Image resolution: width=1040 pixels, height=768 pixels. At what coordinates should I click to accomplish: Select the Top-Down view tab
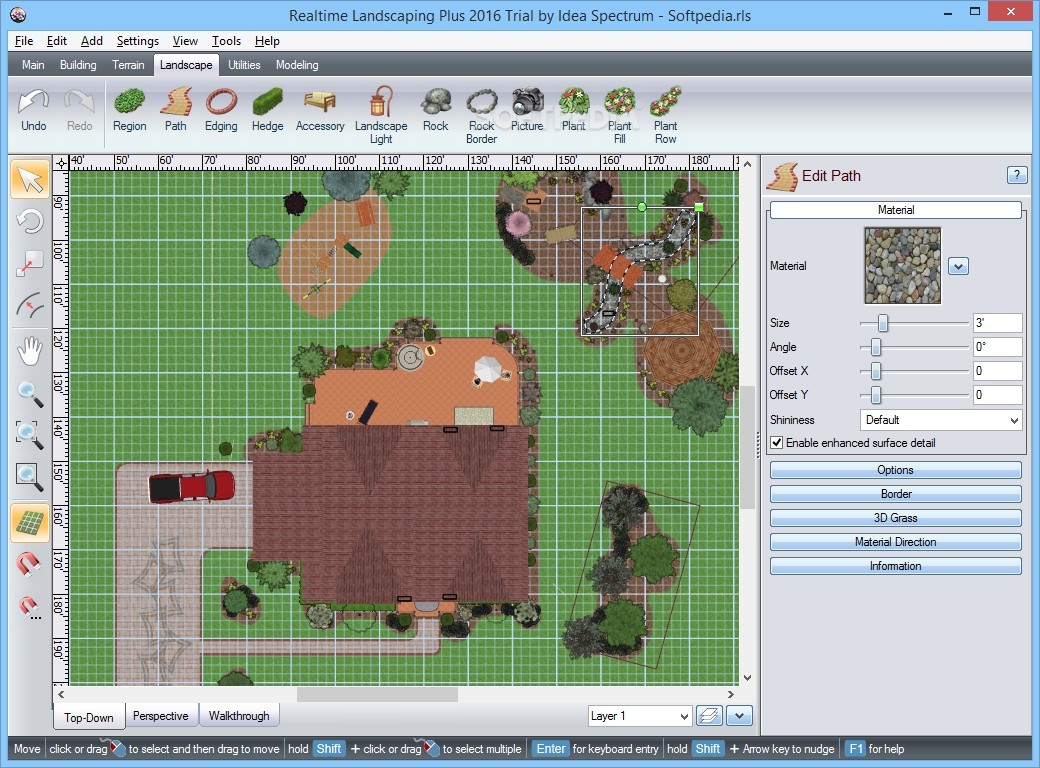point(89,717)
